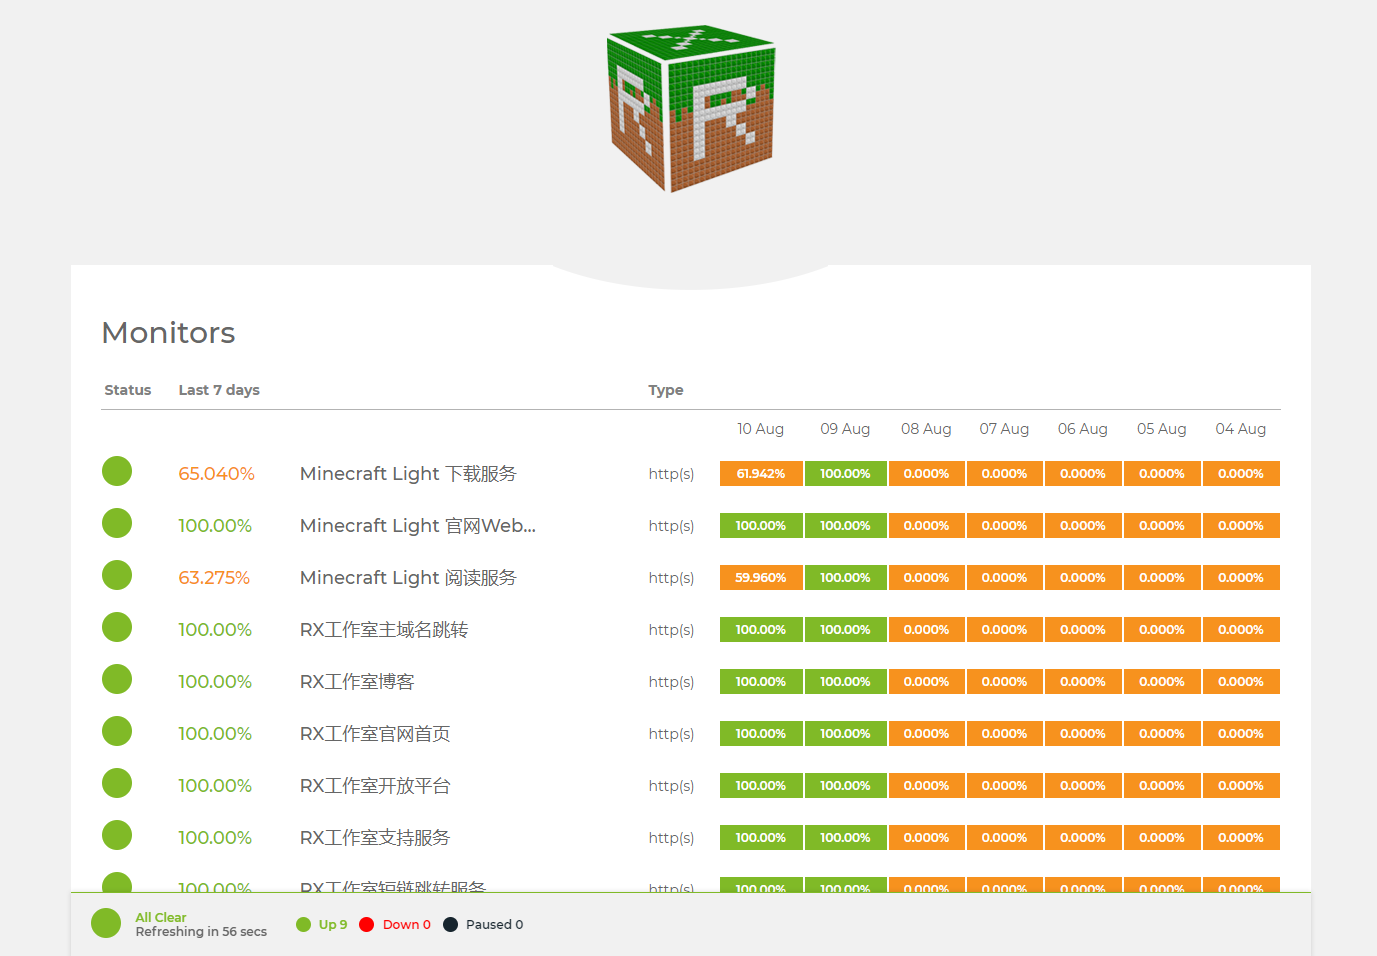
Task: Click green status dot for Minecraft Light 官网Web
Action: [x=117, y=523]
